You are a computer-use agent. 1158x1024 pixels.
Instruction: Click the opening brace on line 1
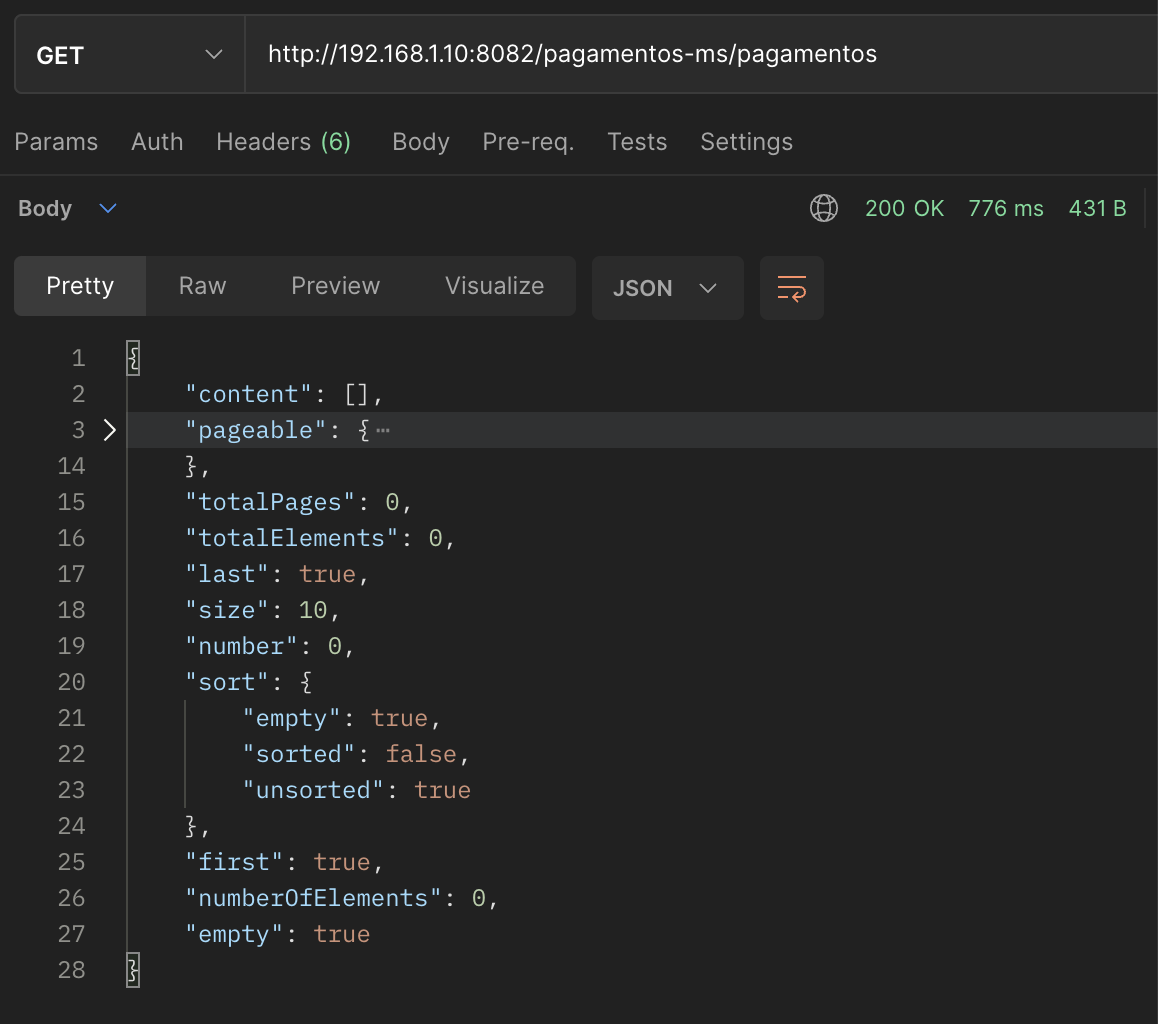134,358
